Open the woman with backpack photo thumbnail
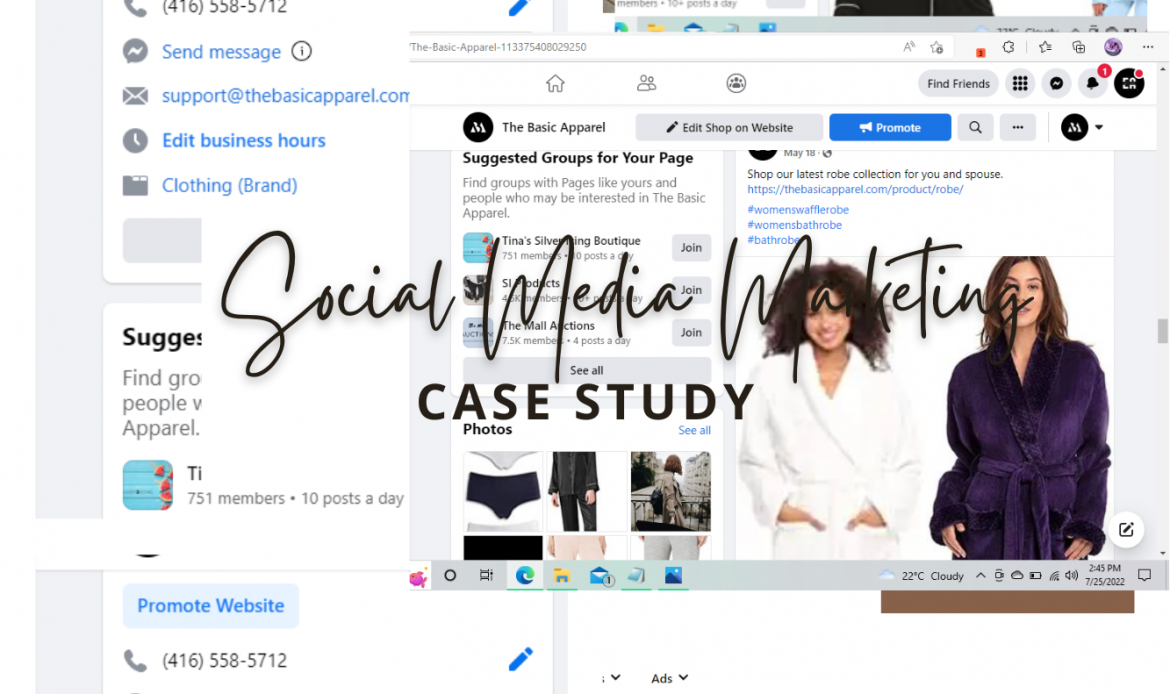1170x694 pixels. (671, 491)
